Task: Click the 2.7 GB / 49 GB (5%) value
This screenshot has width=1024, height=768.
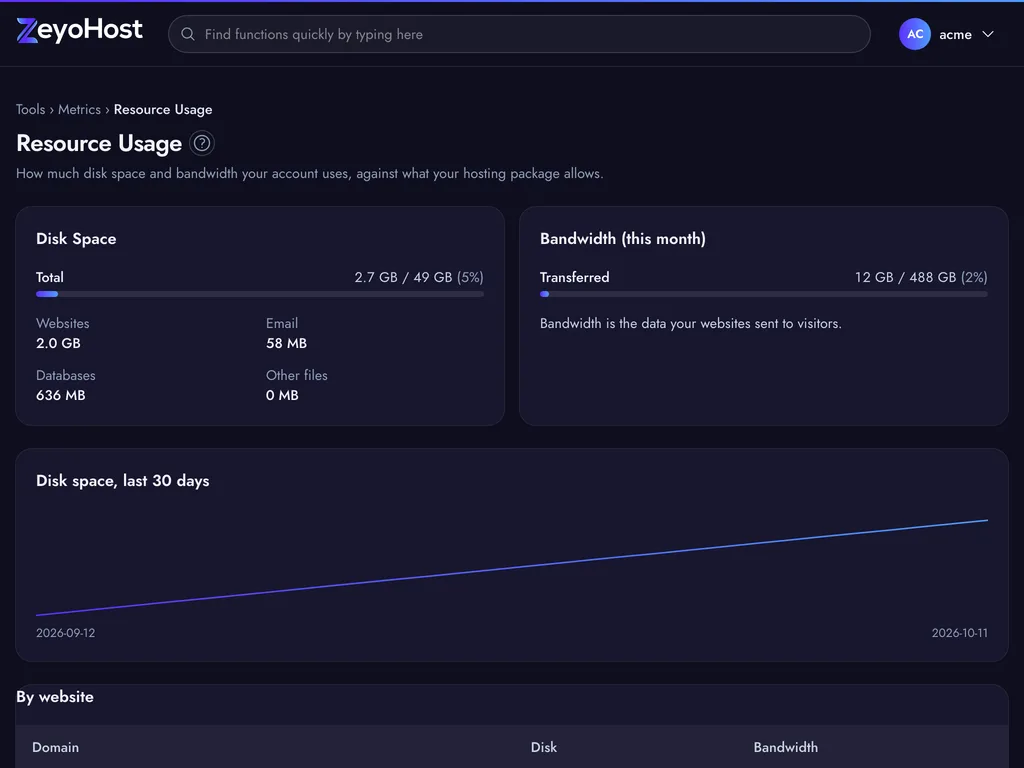Action: point(419,277)
